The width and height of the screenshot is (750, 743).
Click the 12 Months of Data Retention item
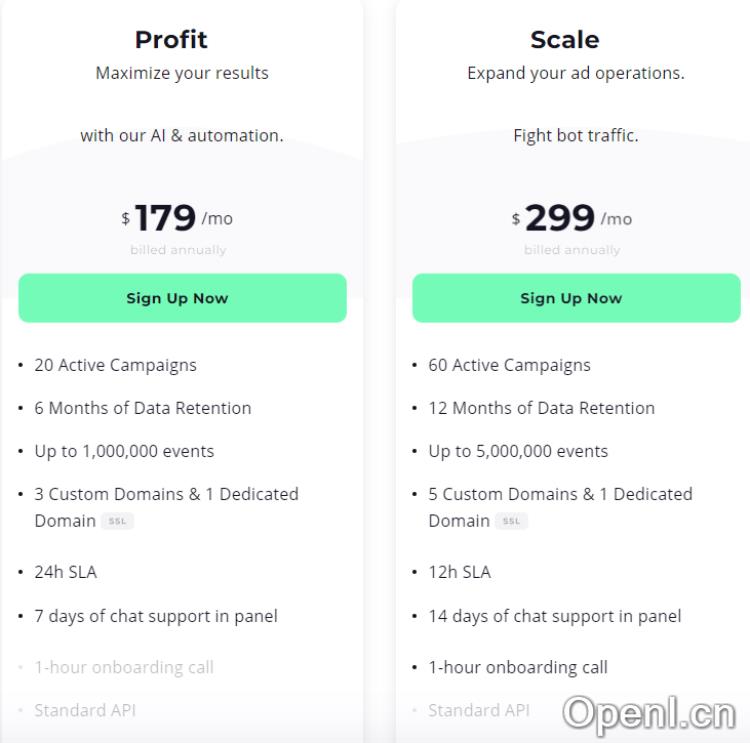point(541,408)
